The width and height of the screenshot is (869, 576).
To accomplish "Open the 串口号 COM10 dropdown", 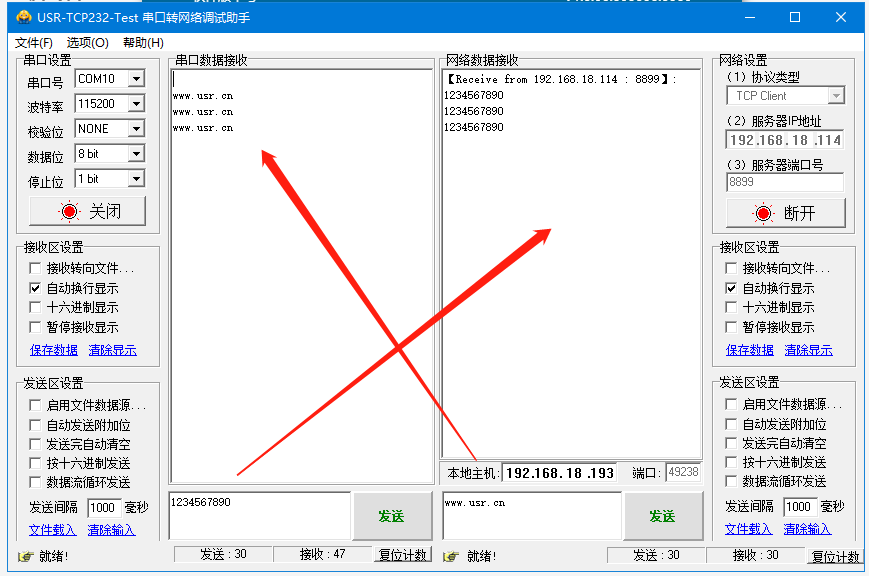I will tap(136, 79).
